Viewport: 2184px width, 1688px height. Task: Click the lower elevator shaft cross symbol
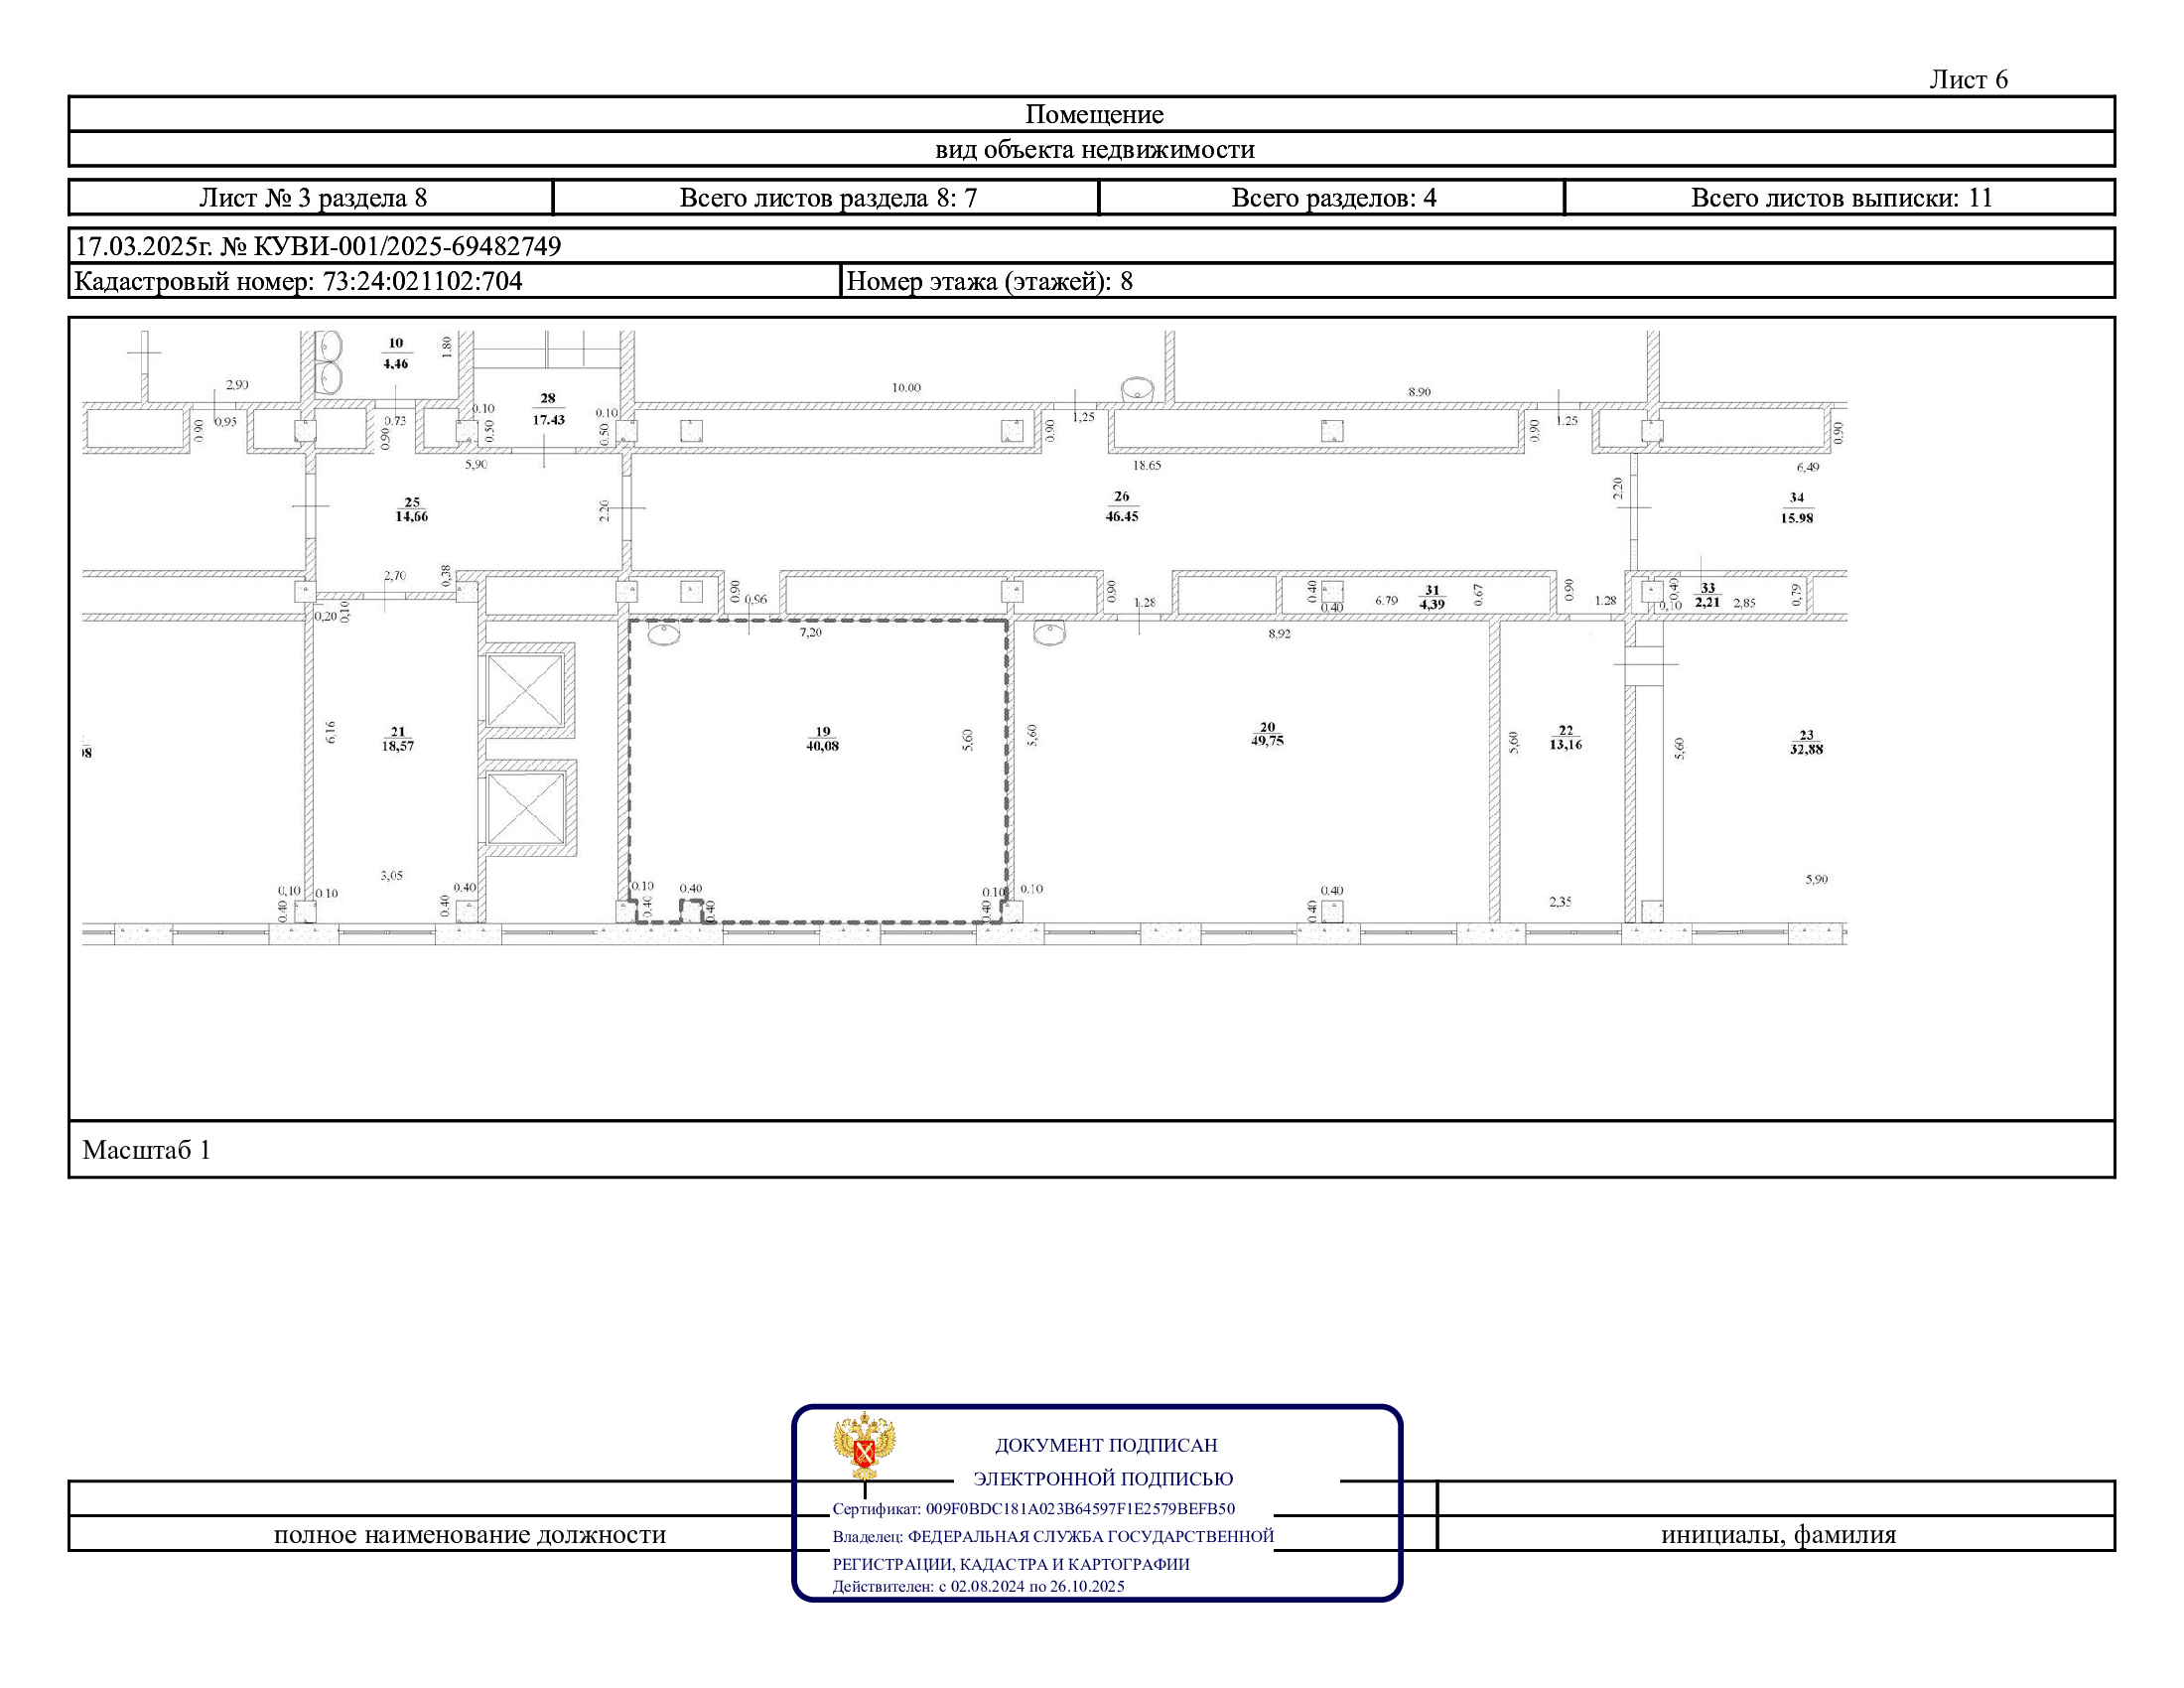click(525, 808)
